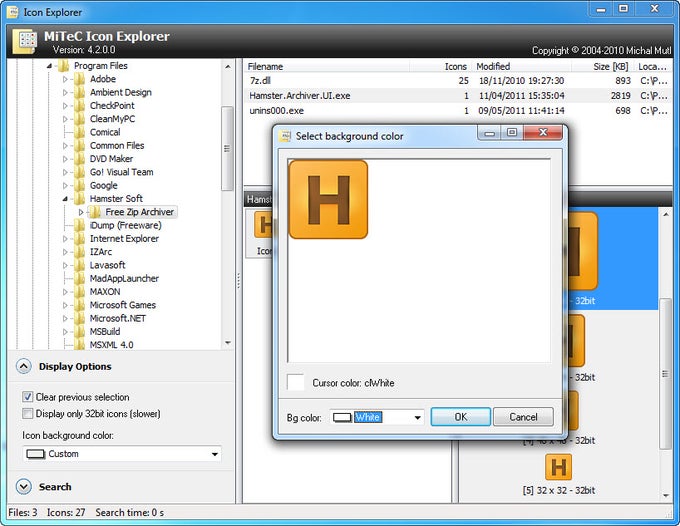Click the large Hamster H icon in dialog preview
Image resolution: width=680 pixels, height=526 pixels.
coord(328,199)
